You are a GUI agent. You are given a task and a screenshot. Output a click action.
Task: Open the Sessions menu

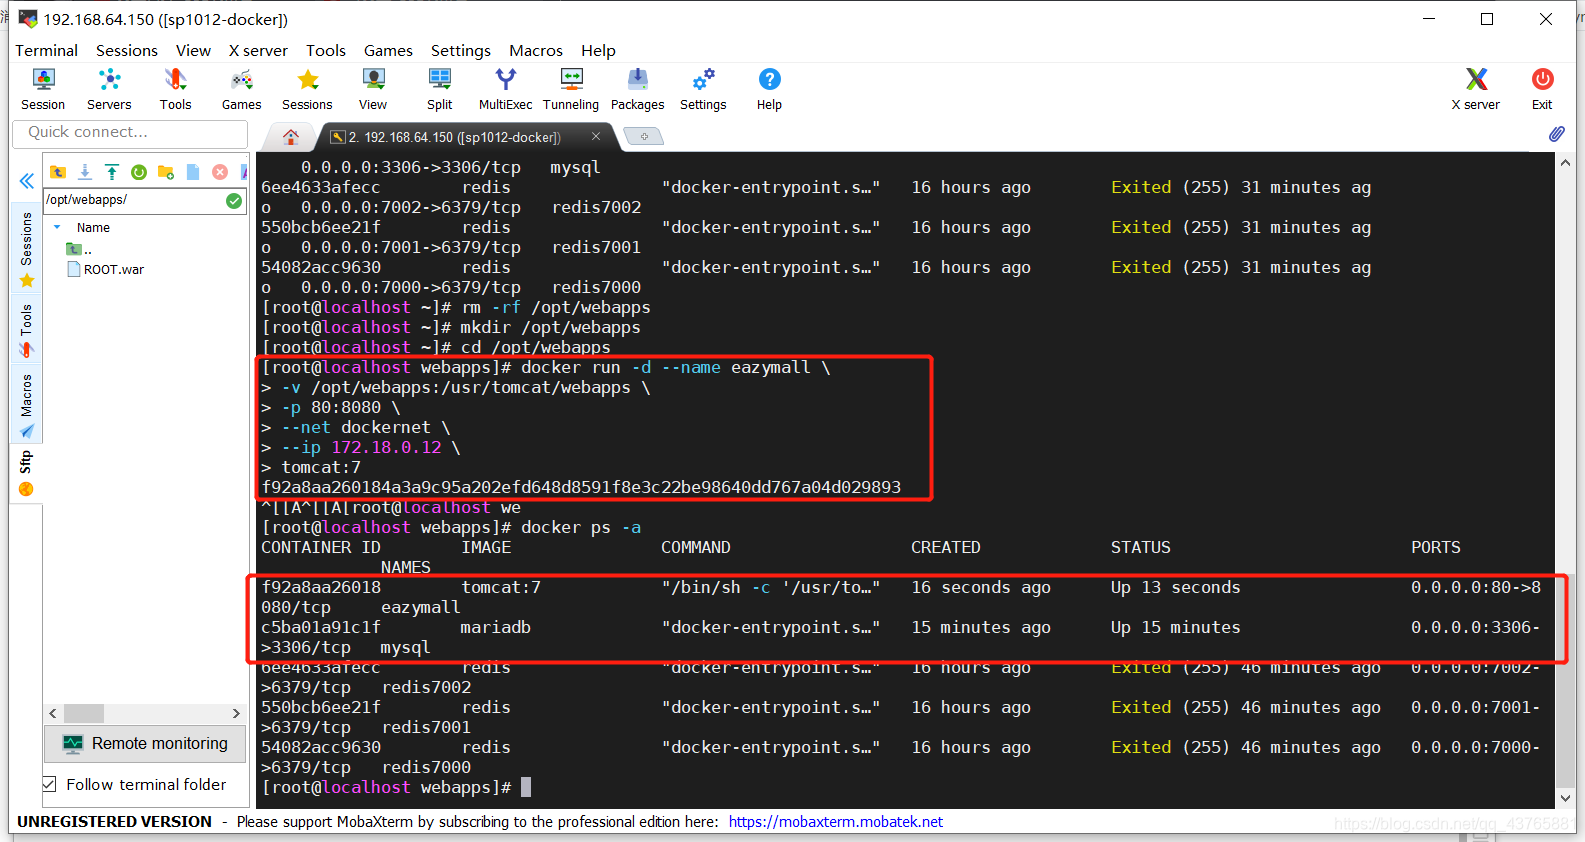click(127, 50)
